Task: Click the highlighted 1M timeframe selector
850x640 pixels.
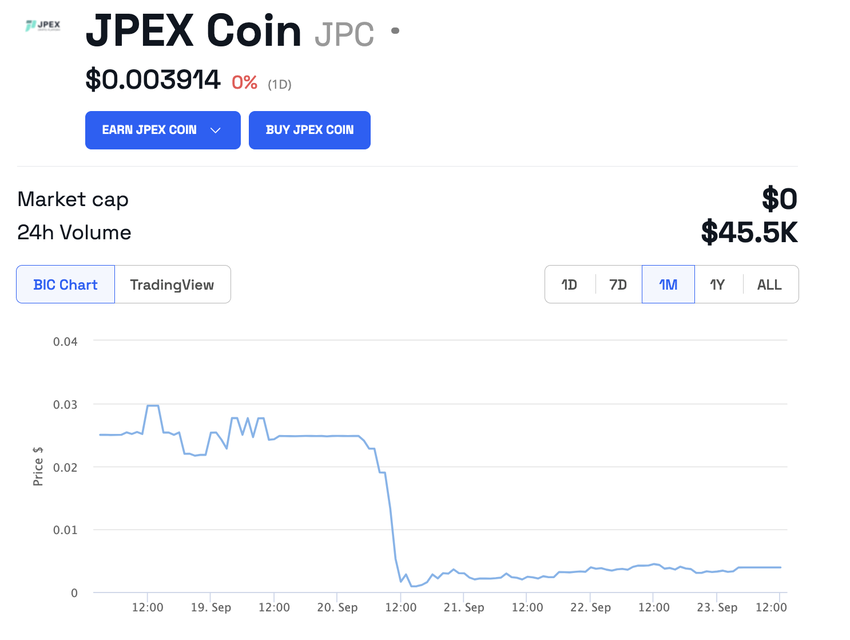Action: click(668, 284)
